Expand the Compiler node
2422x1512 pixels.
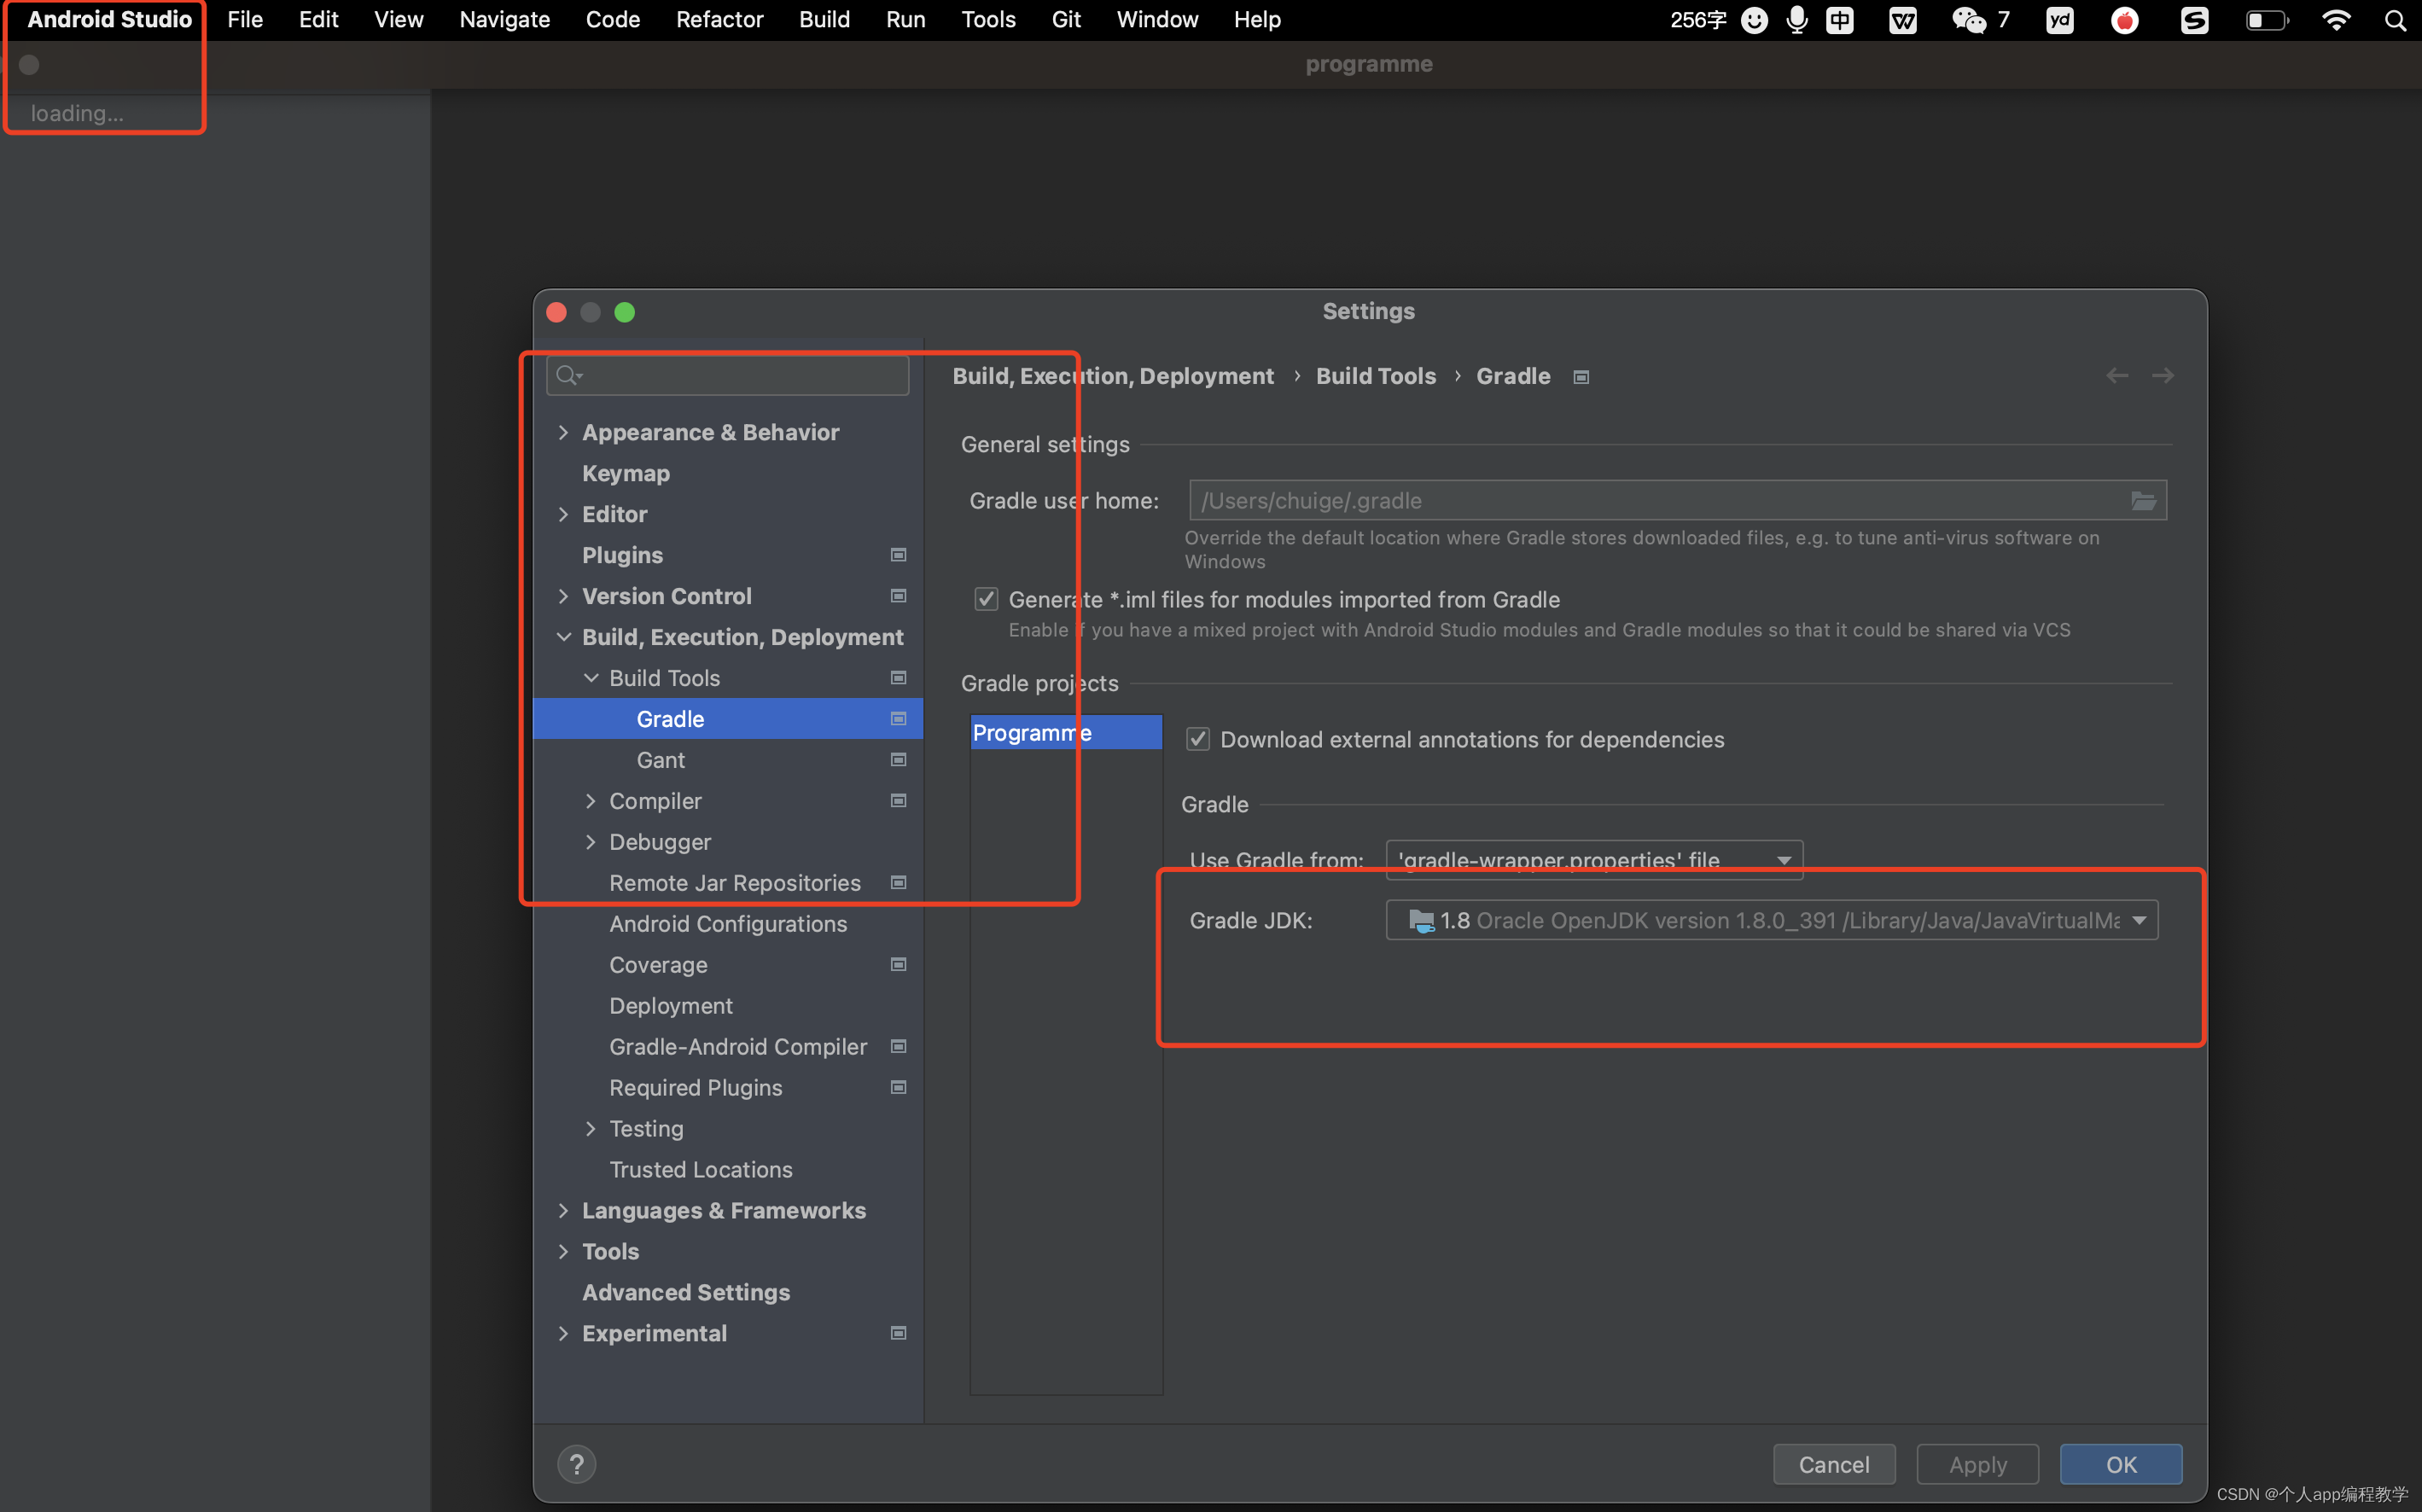click(590, 801)
